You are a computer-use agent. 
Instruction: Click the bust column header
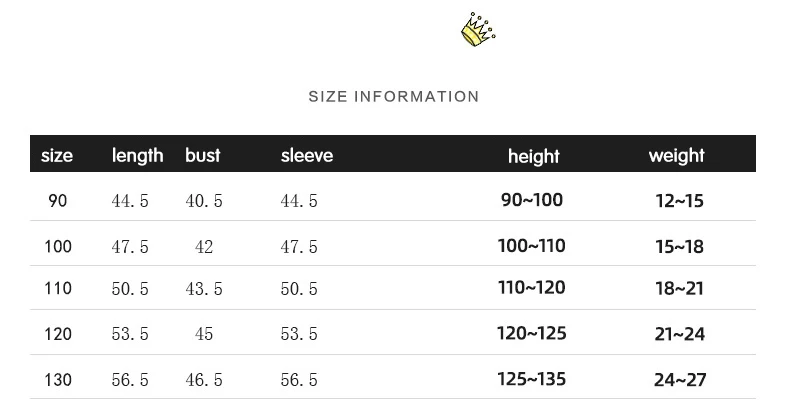click(203, 155)
